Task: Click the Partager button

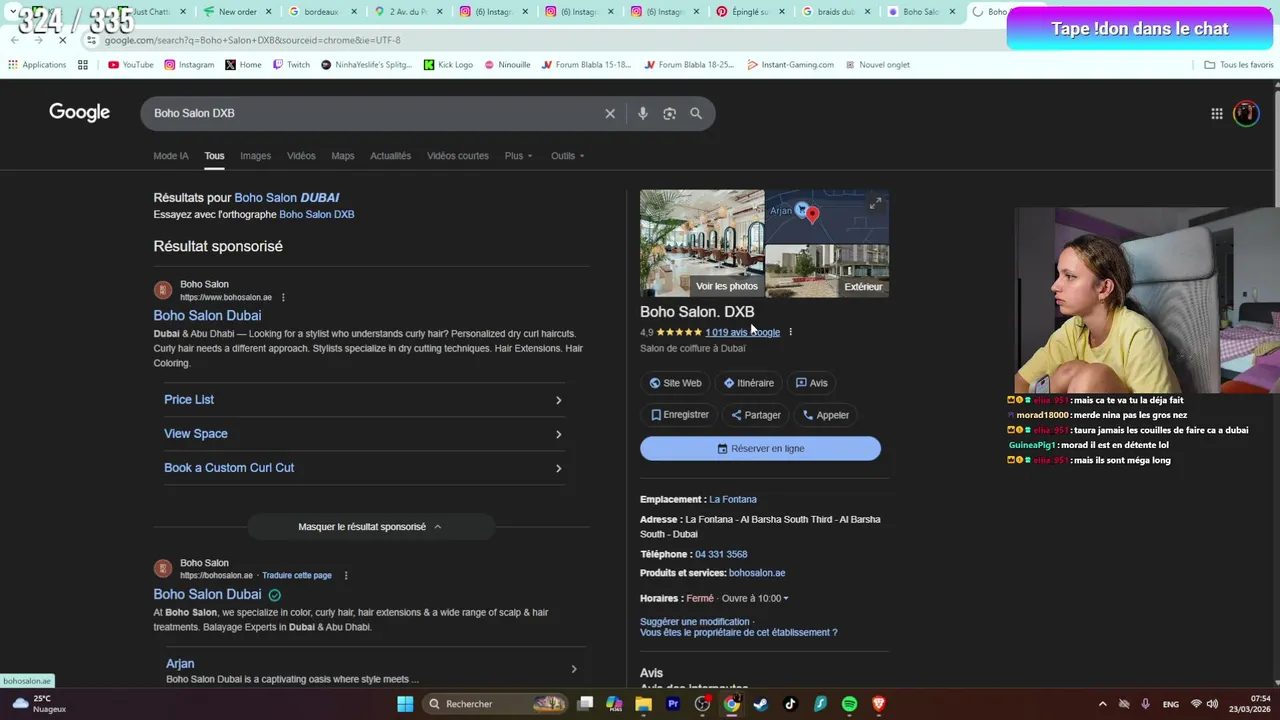Action: pyautogui.click(x=755, y=415)
